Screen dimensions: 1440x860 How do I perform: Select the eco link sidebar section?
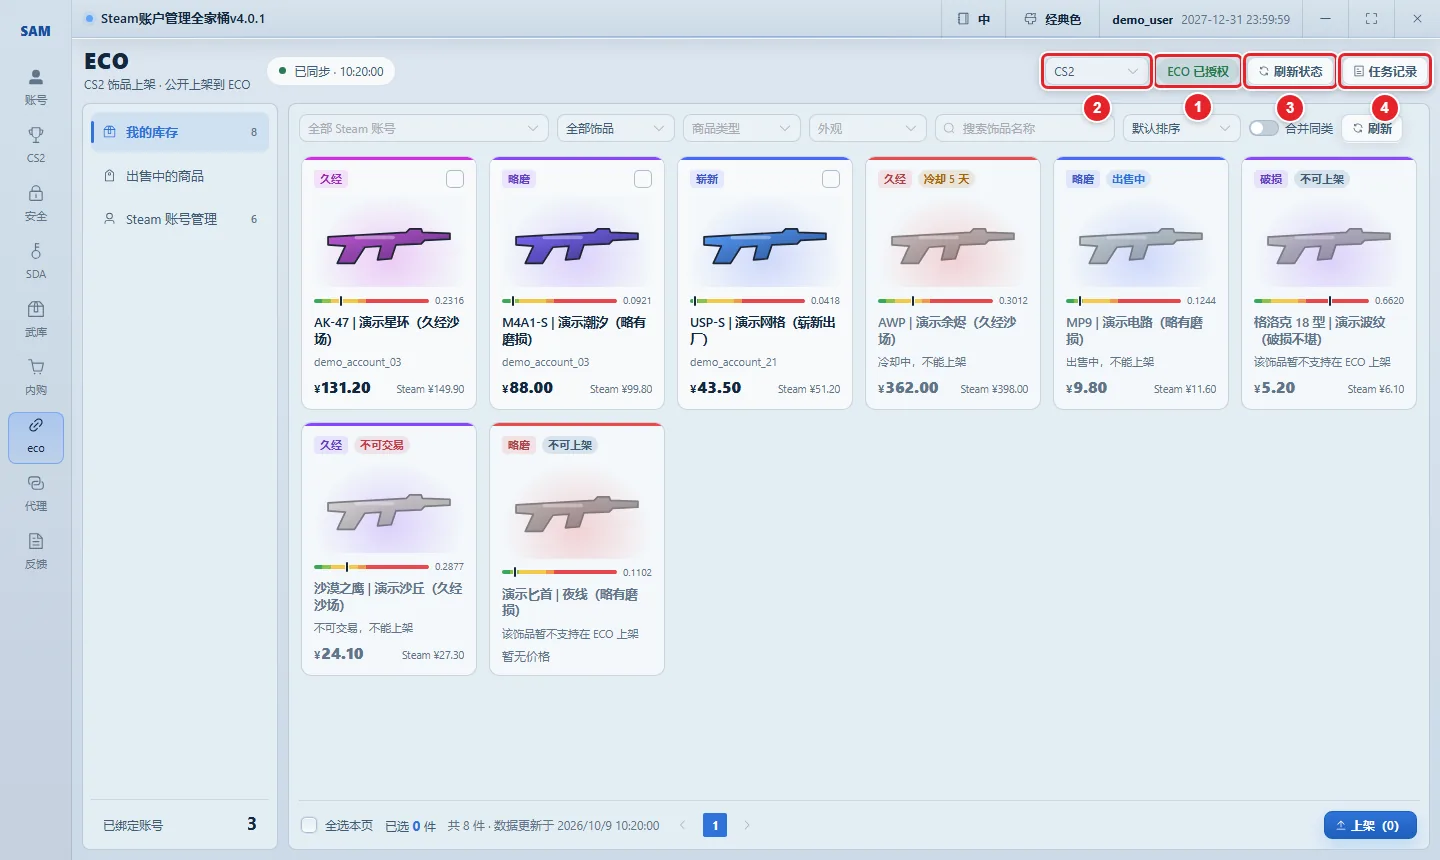coord(36,437)
